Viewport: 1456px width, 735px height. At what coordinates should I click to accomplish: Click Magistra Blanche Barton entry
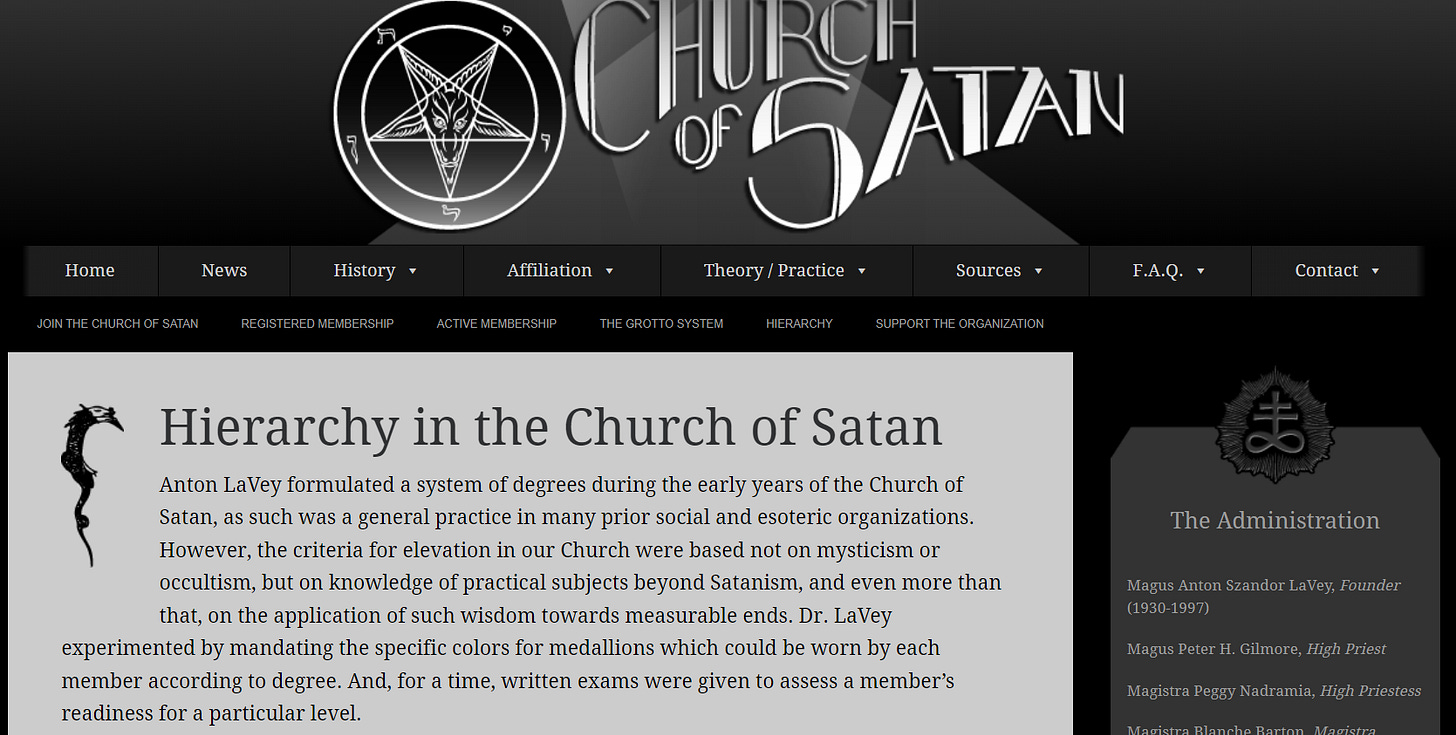pos(1251,731)
